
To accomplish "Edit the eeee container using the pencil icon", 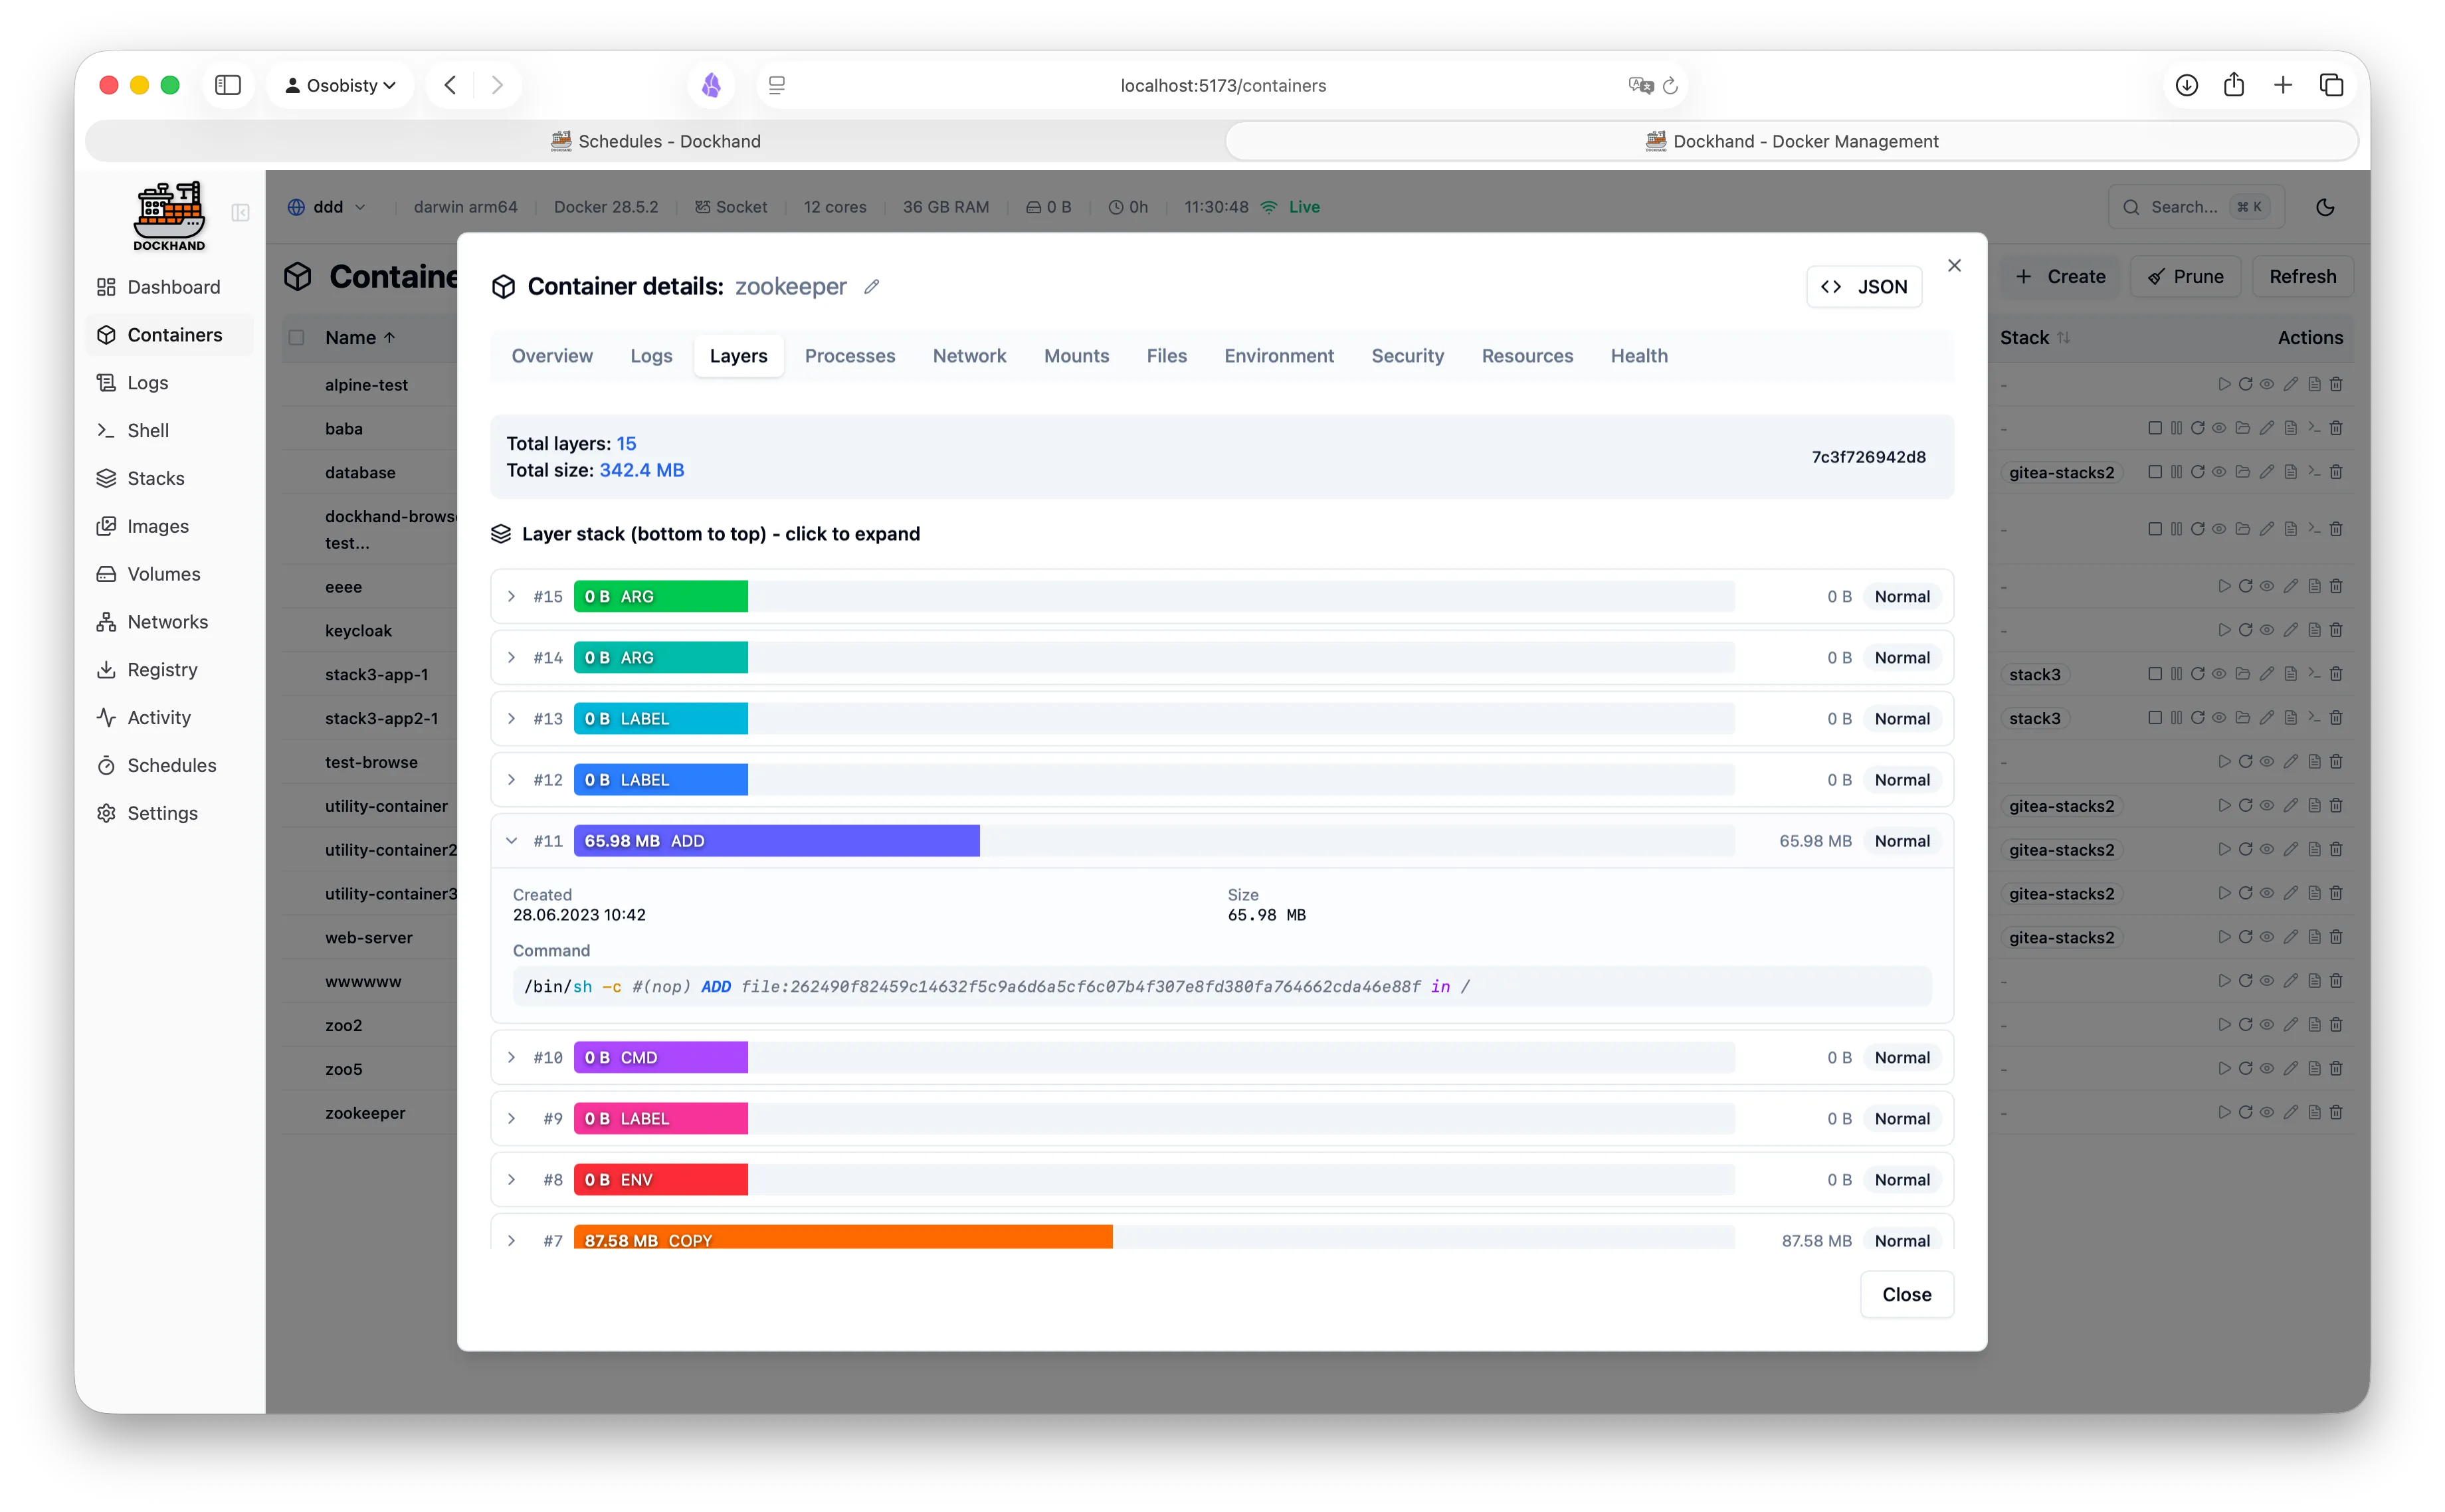I will pyautogui.click(x=2290, y=586).
